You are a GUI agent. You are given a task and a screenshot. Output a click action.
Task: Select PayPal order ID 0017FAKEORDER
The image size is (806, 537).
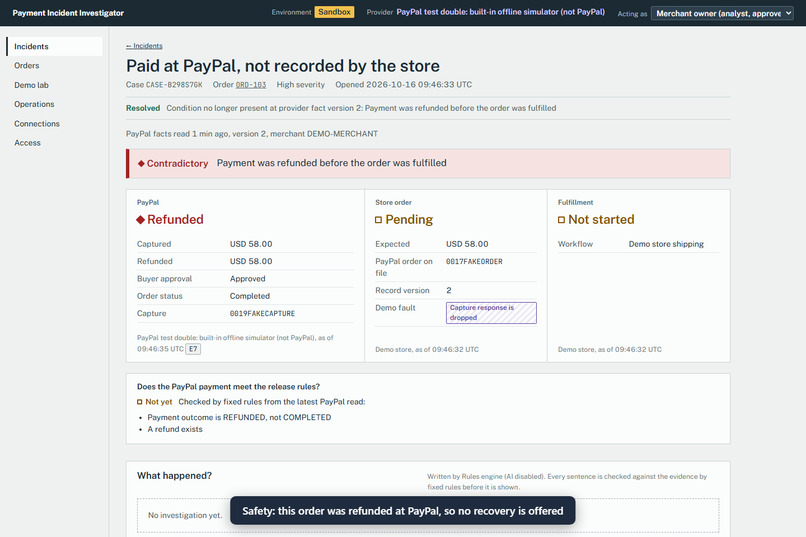tap(474, 262)
